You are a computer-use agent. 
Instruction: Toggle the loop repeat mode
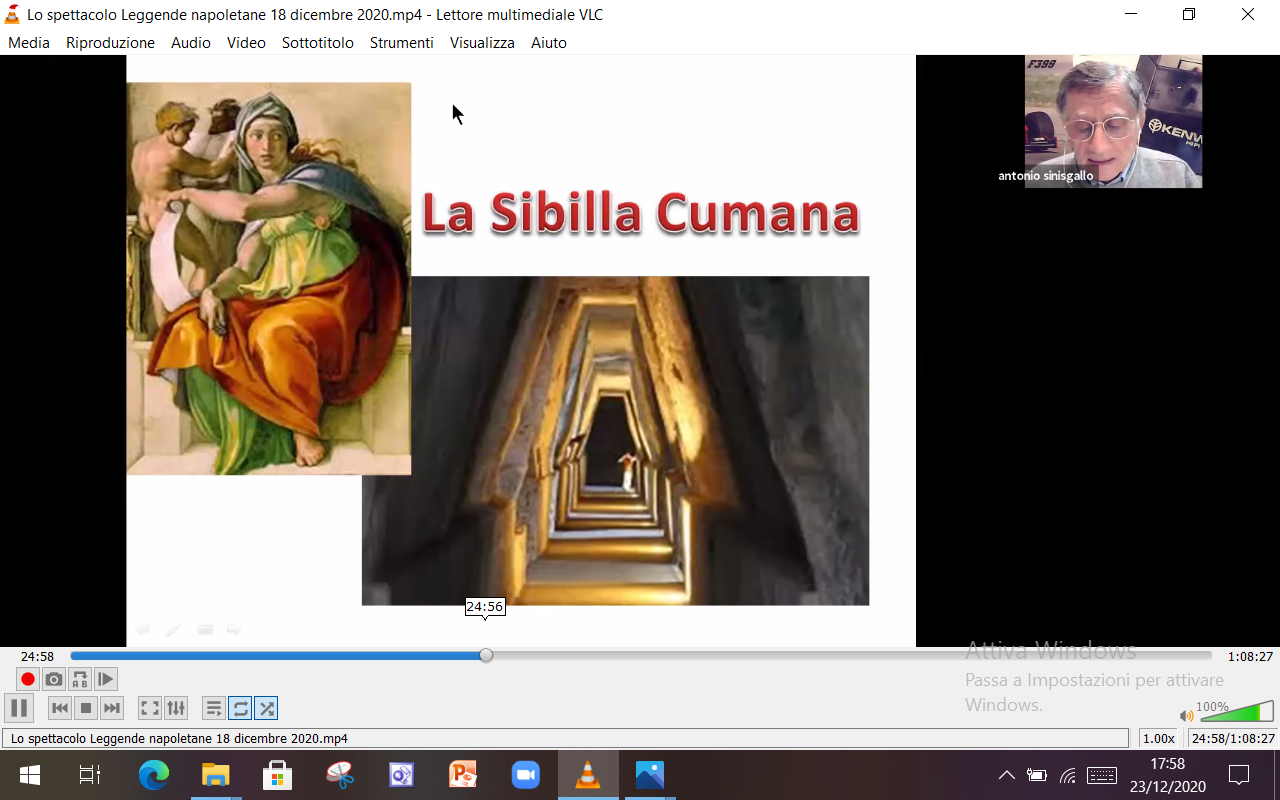click(x=240, y=708)
